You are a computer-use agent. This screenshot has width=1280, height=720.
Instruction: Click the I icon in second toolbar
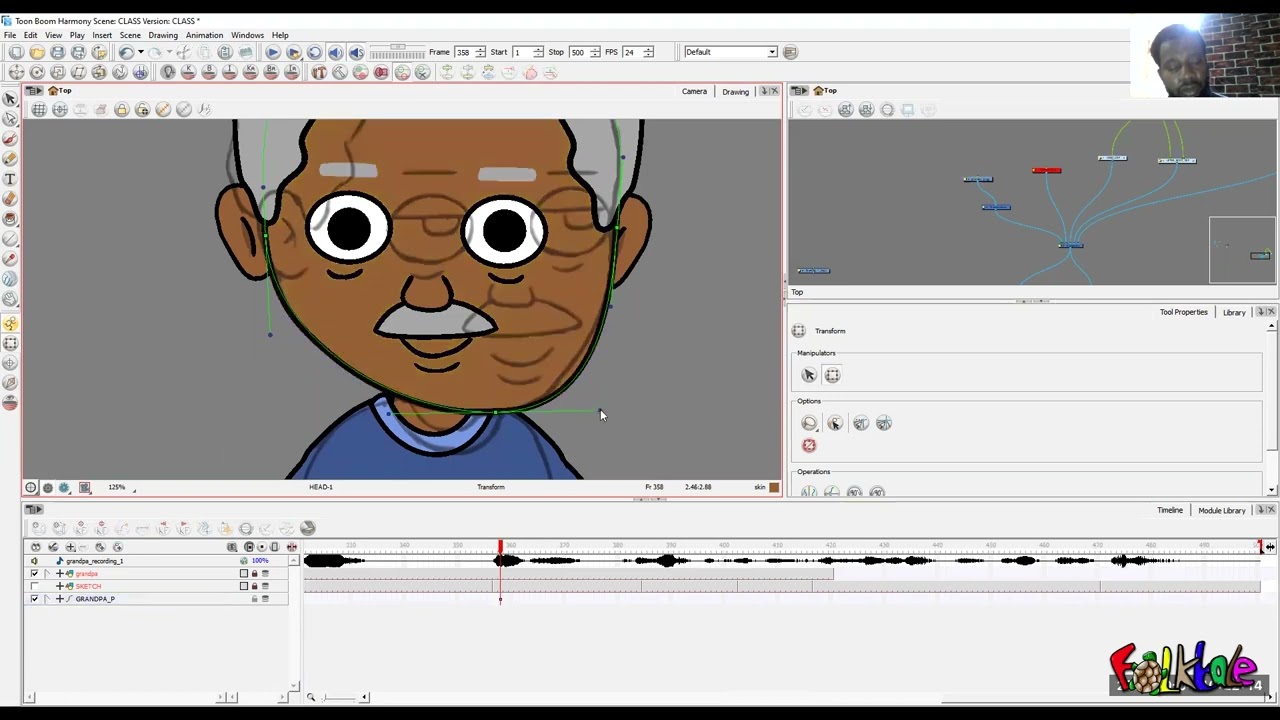coord(229,72)
